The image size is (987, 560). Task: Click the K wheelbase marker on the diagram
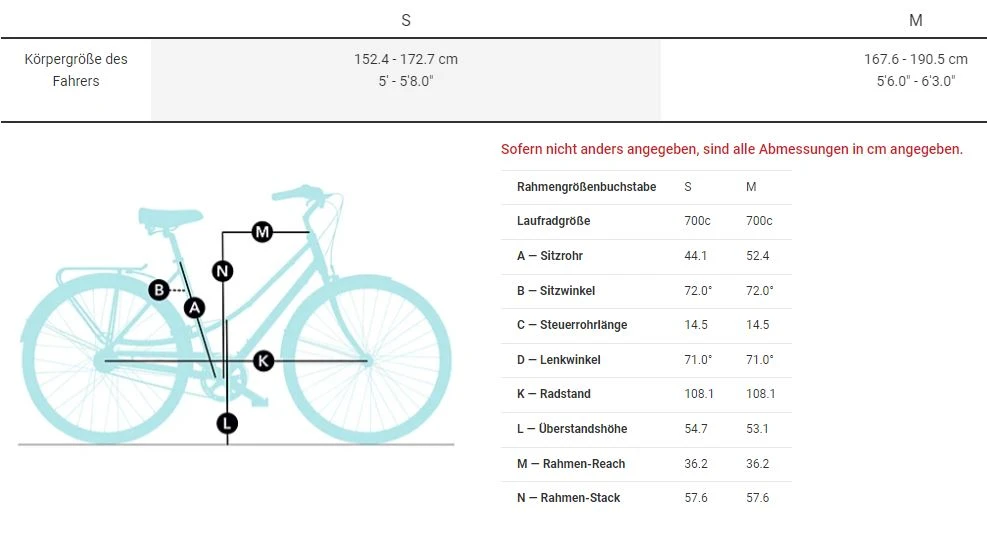point(263,360)
